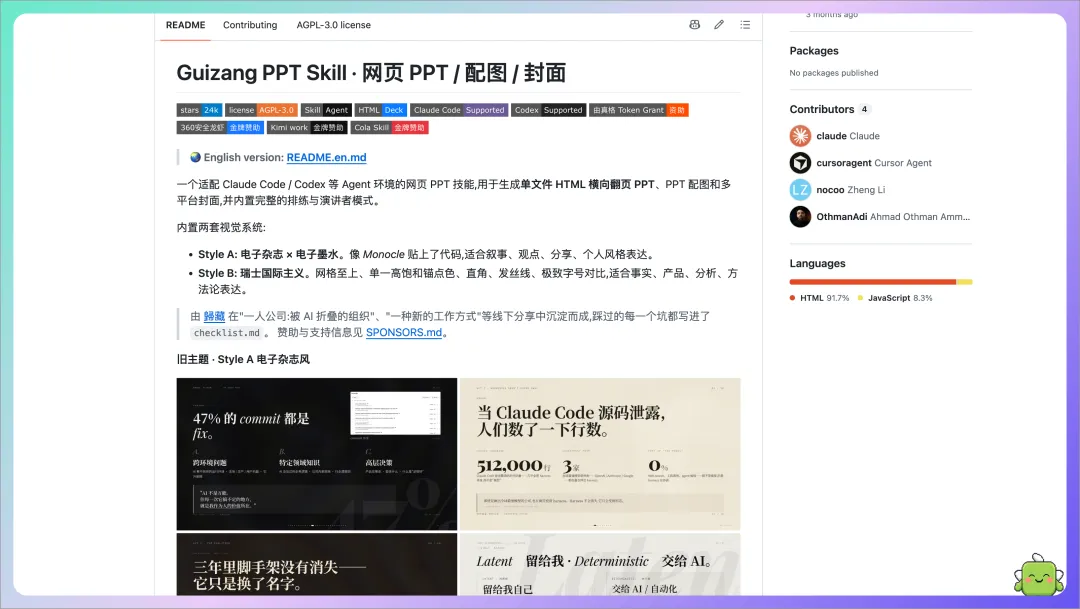This screenshot has width=1080, height=609.
Task: Open the 歸藏 author link
Action: pos(214,316)
